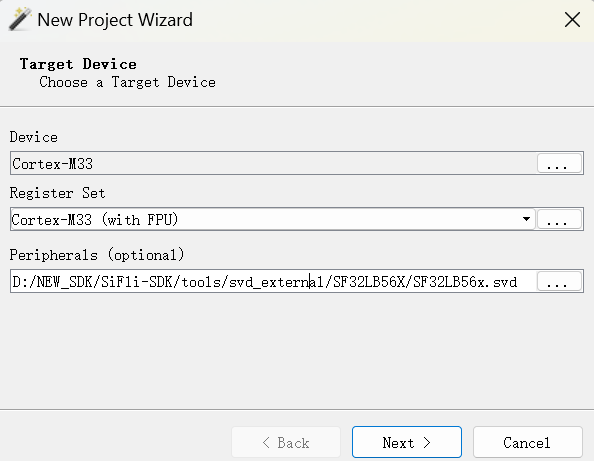Click the "Choose a Target Device" subtitle

coord(128,82)
